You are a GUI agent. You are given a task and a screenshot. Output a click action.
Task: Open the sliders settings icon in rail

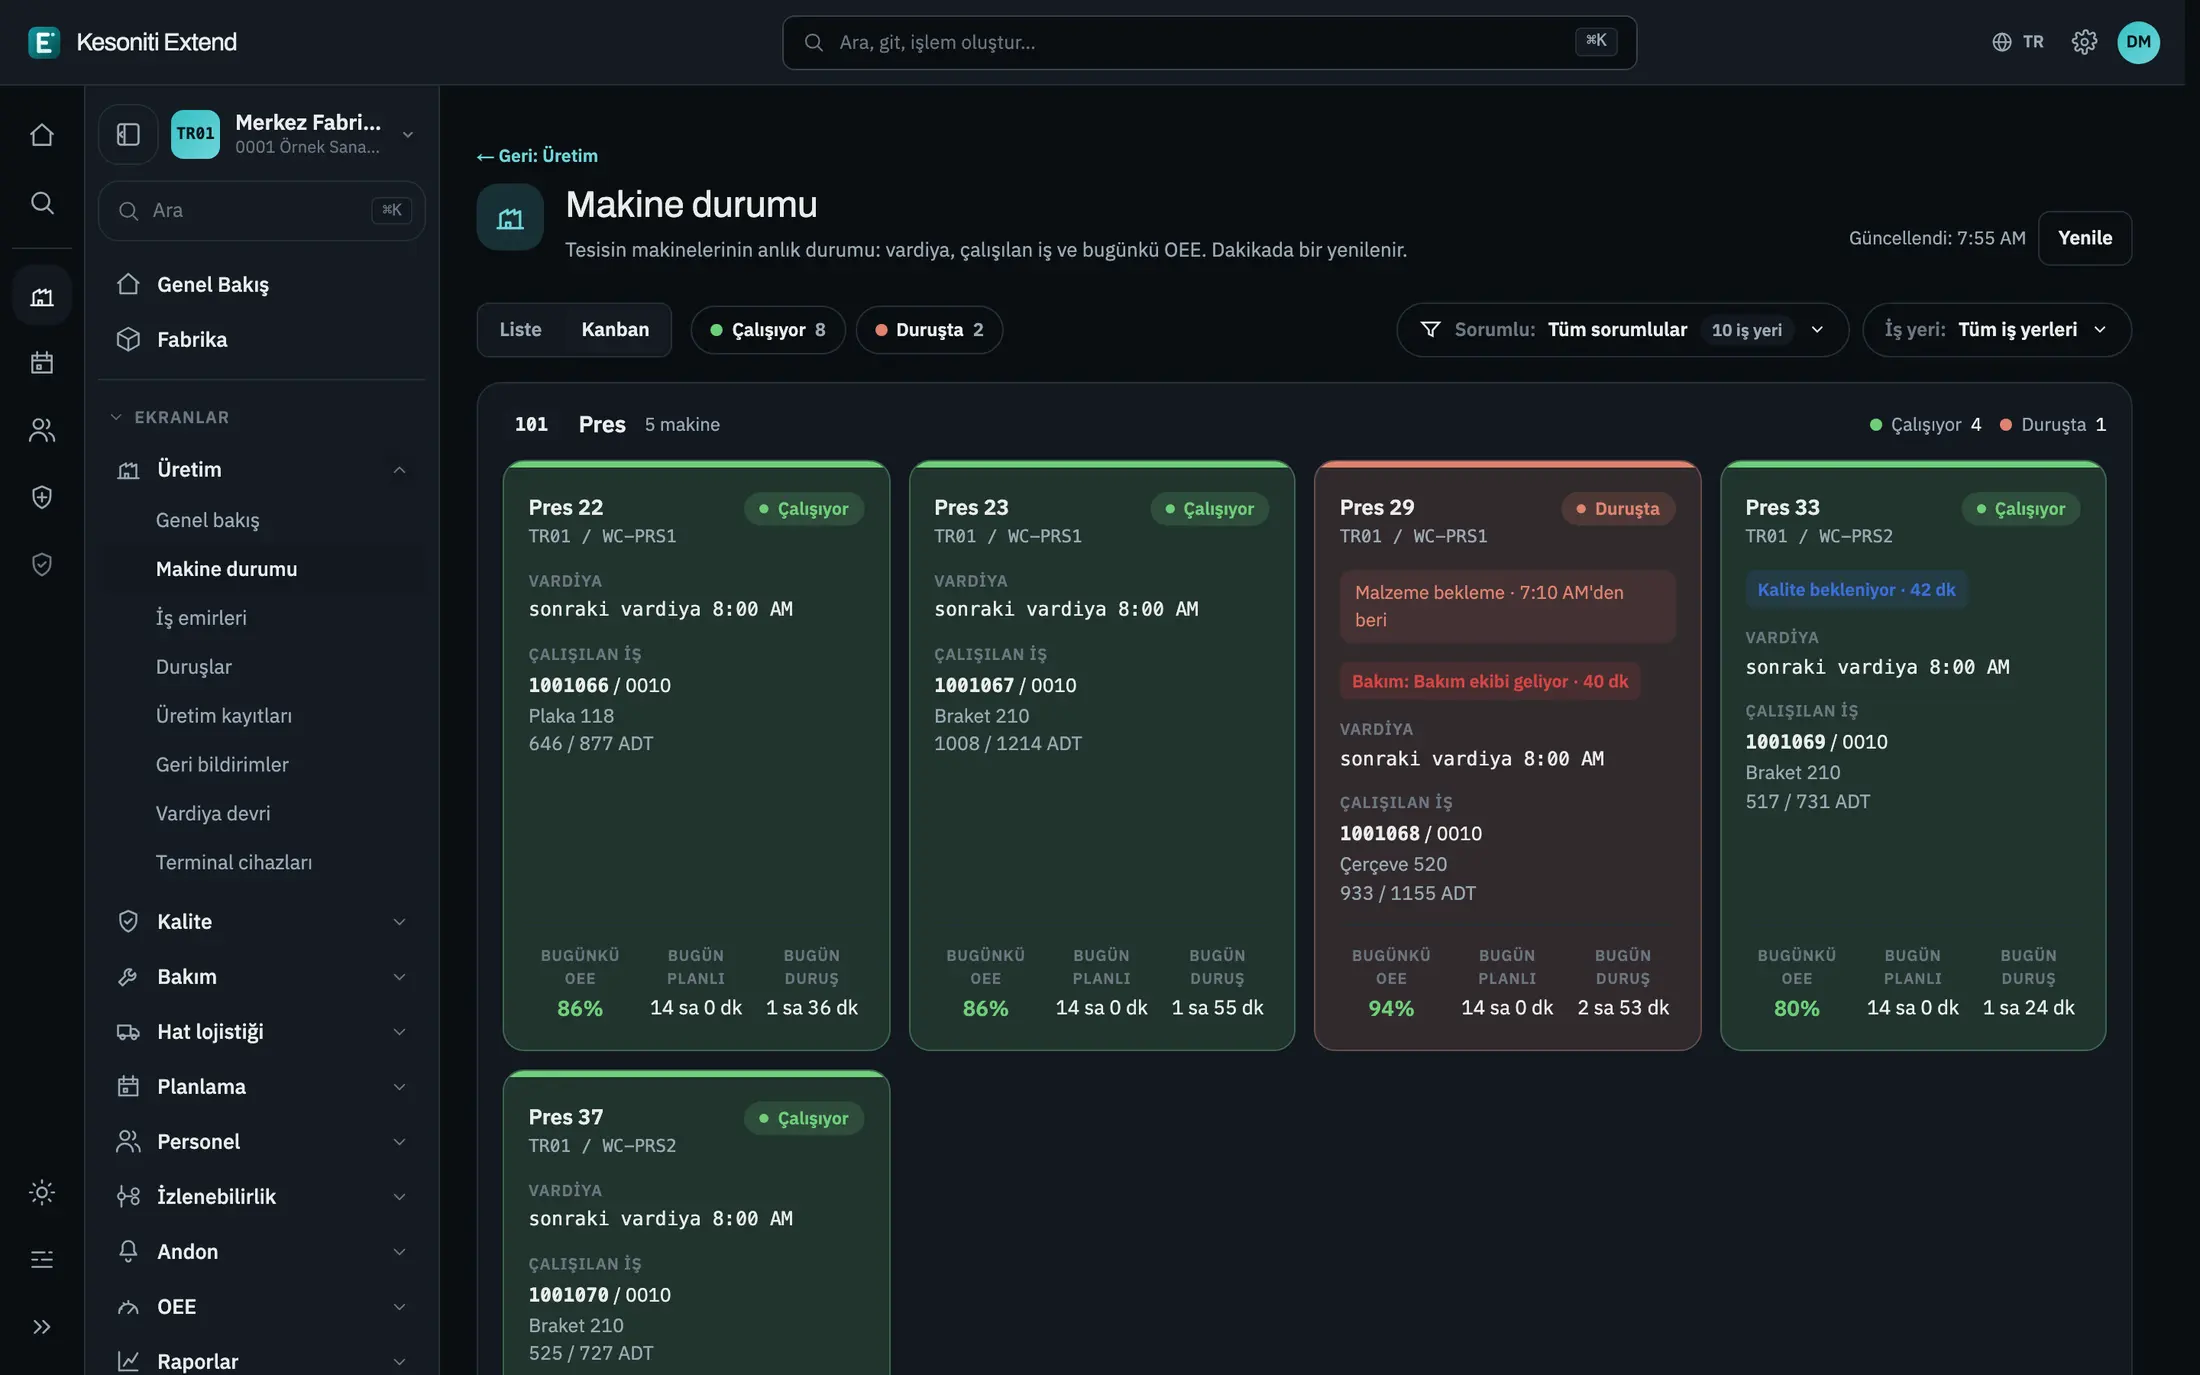point(42,1259)
